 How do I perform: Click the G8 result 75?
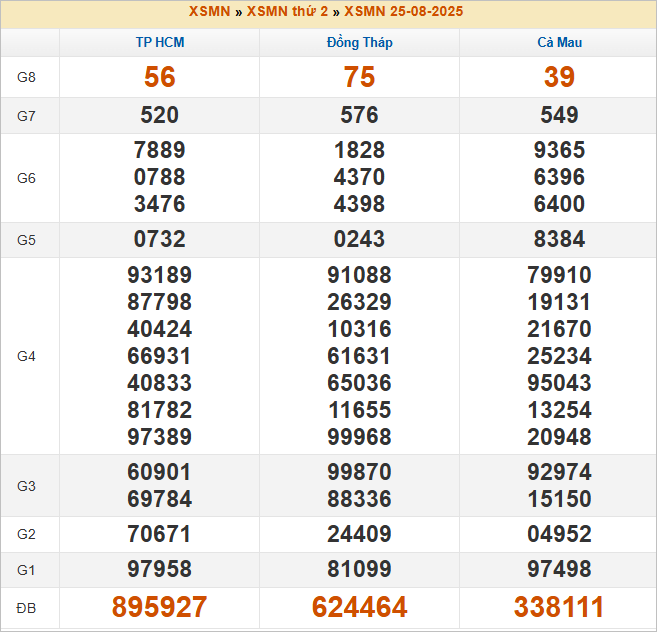coord(360,77)
